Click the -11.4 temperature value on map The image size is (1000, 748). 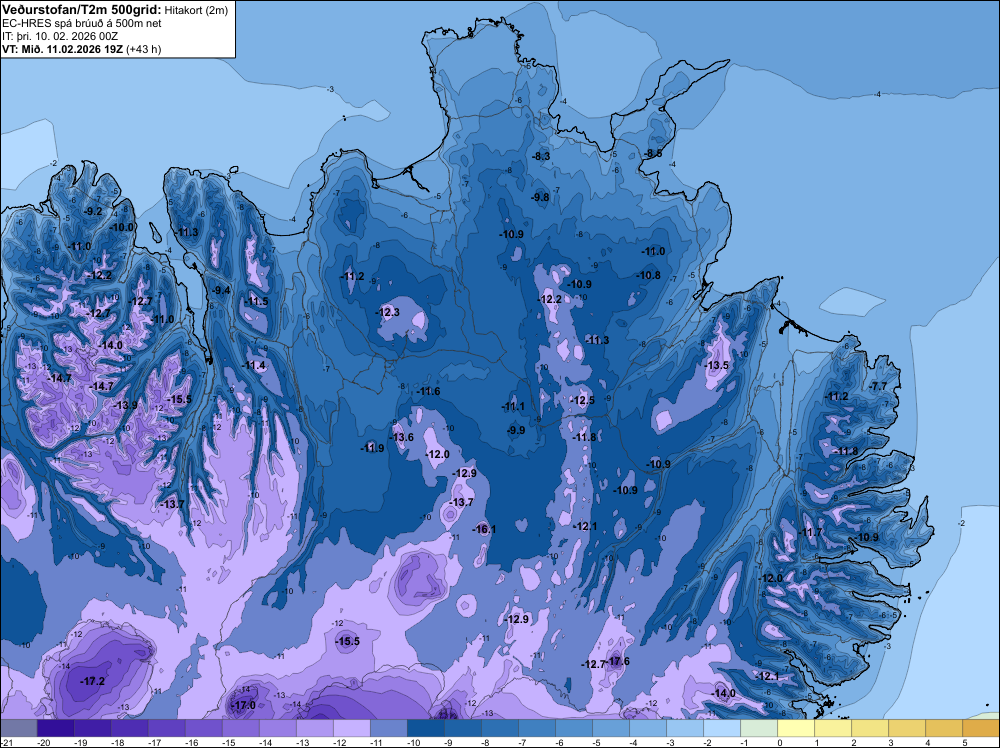pos(254,365)
